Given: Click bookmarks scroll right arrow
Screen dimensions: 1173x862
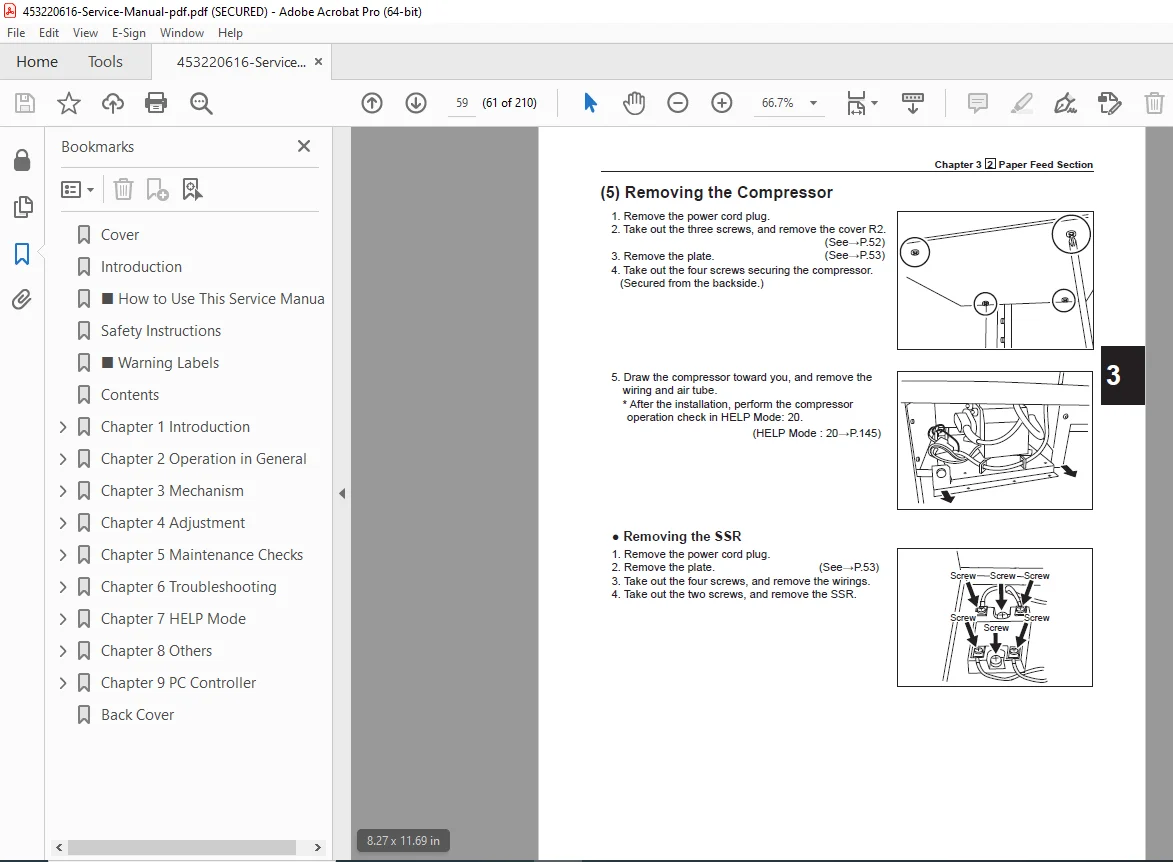Looking at the screenshot, I should (x=318, y=848).
